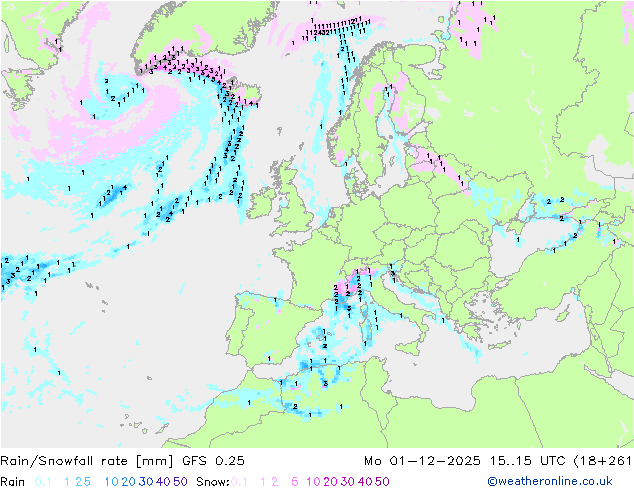The width and height of the screenshot is (634, 490).
Task: Click the '15..15 UTC' time text
Action: tap(527, 461)
